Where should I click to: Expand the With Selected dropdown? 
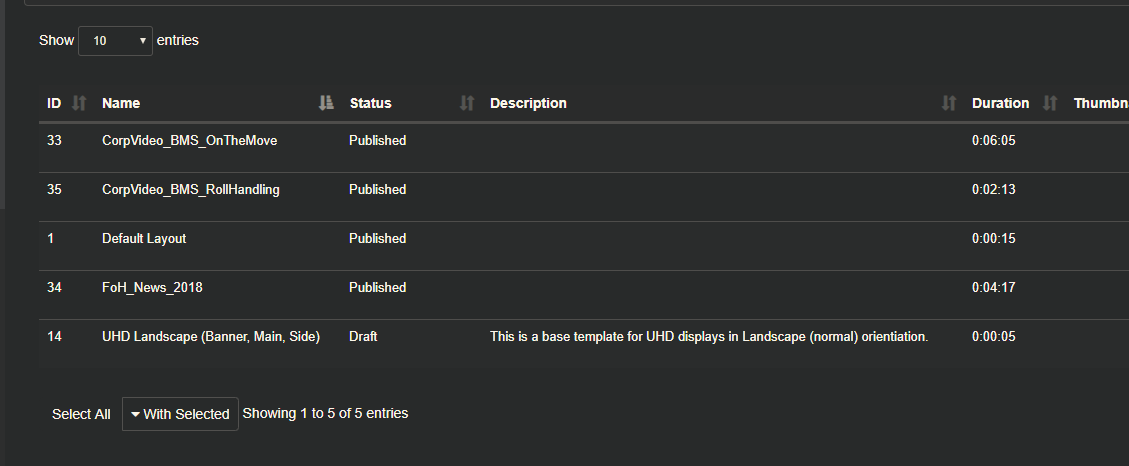pos(180,414)
